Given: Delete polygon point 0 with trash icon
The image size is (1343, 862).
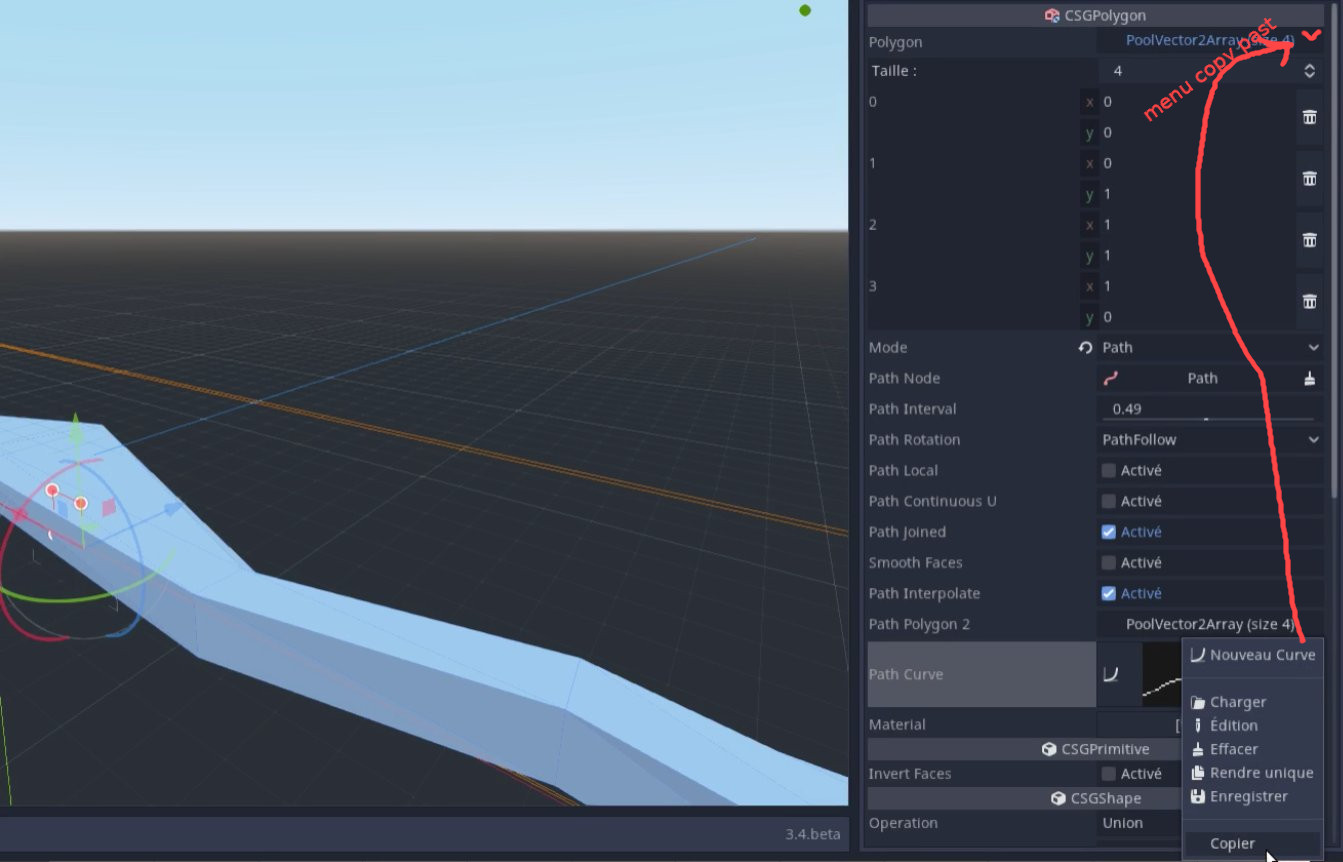Looking at the screenshot, I should 1309,117.
